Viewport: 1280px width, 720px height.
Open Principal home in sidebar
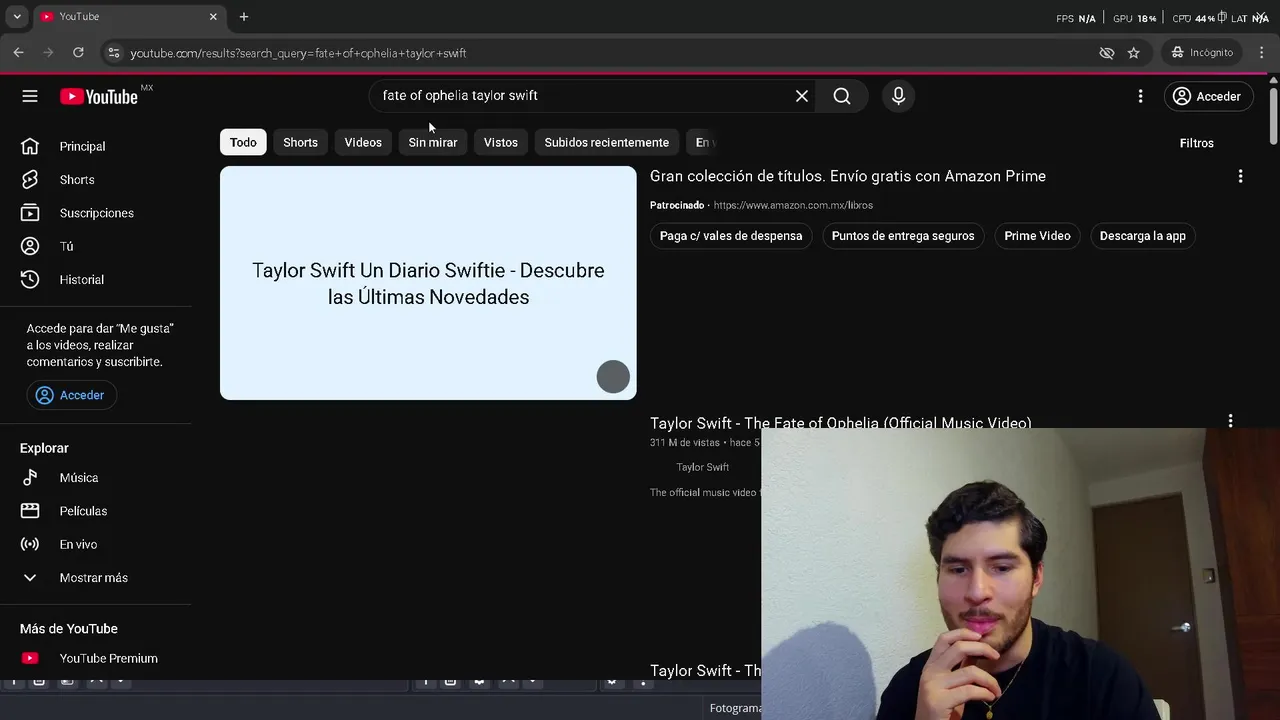tap(95, 146)
